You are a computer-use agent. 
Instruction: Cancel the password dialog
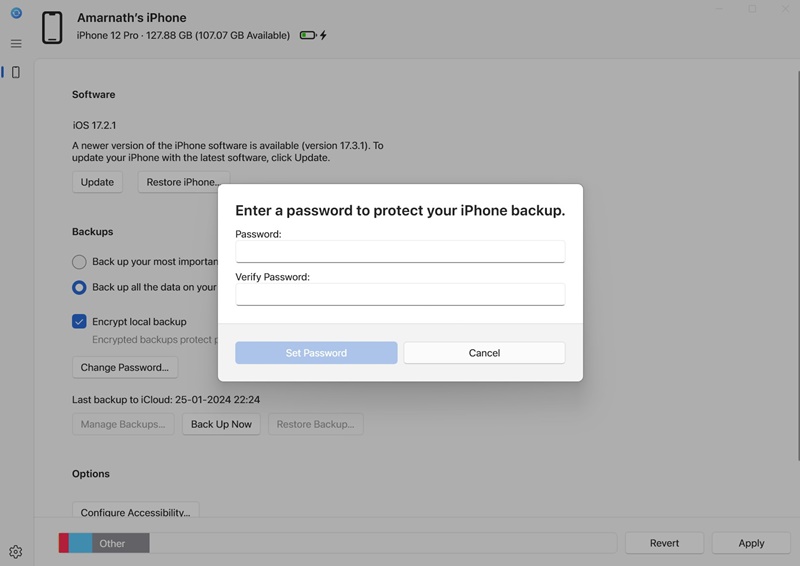484,353
